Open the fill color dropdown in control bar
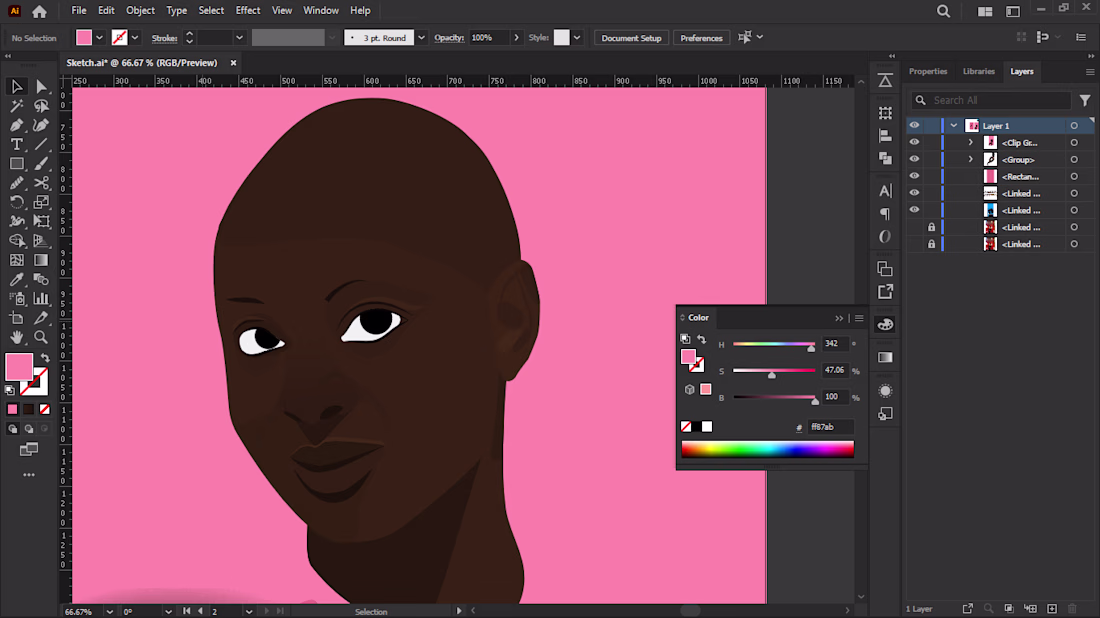The width and height of the screenshot is (1100, 618). tap(100, 38)
